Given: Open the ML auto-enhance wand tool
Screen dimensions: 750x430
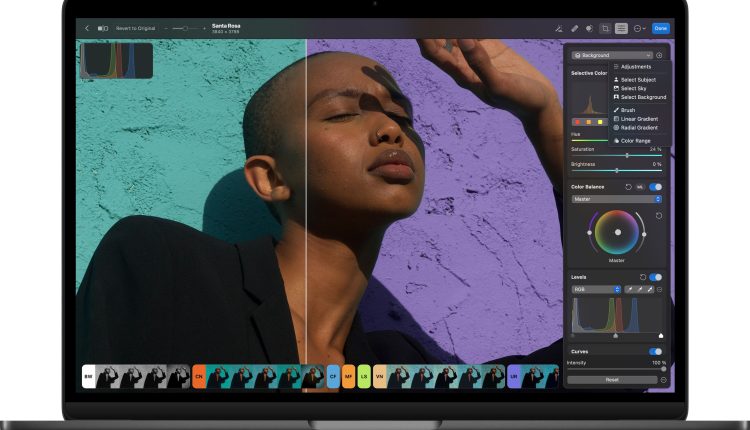Looking at the screenshot, I should tap(559, 29).
